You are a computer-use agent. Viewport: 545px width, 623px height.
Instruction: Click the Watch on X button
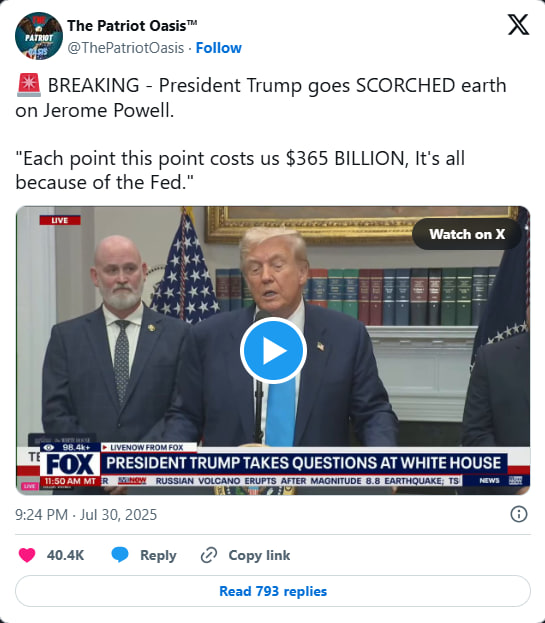point(467,234)
